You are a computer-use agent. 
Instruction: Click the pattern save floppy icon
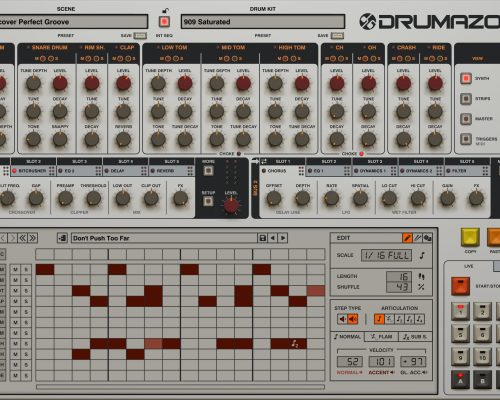[x=263, y=238]
